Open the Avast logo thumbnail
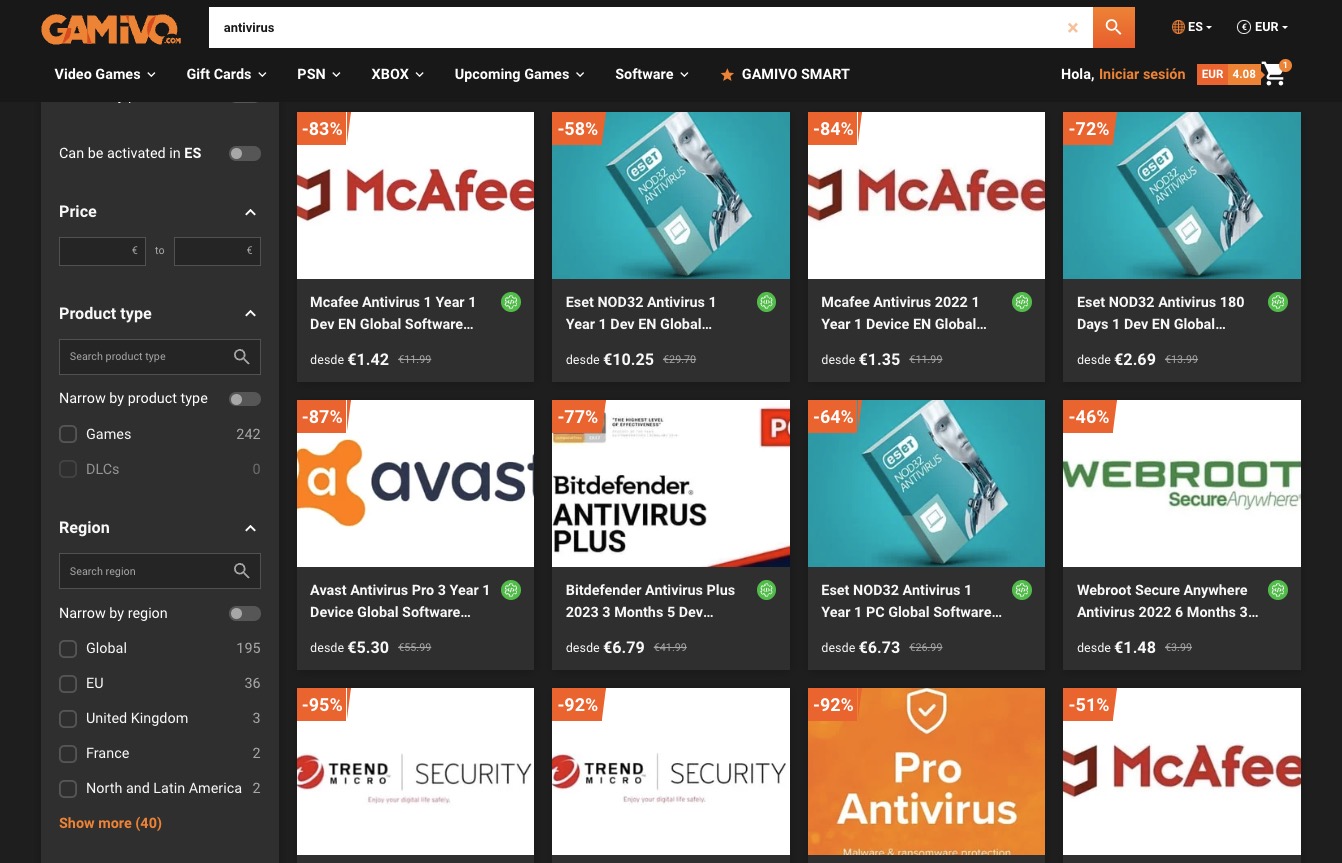1342x863 pixels. point(415,484)
